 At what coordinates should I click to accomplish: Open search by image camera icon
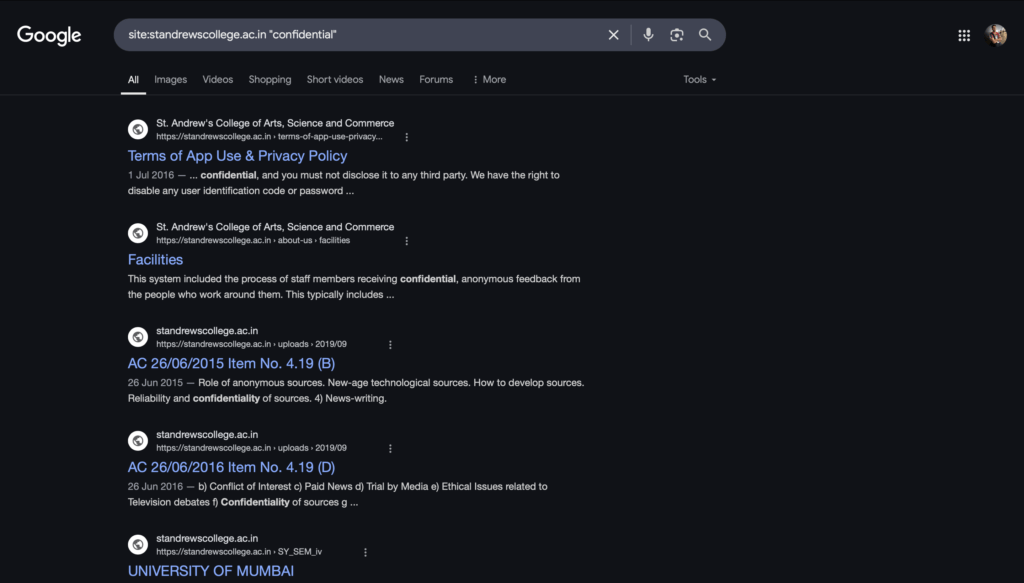click(677, 35)
